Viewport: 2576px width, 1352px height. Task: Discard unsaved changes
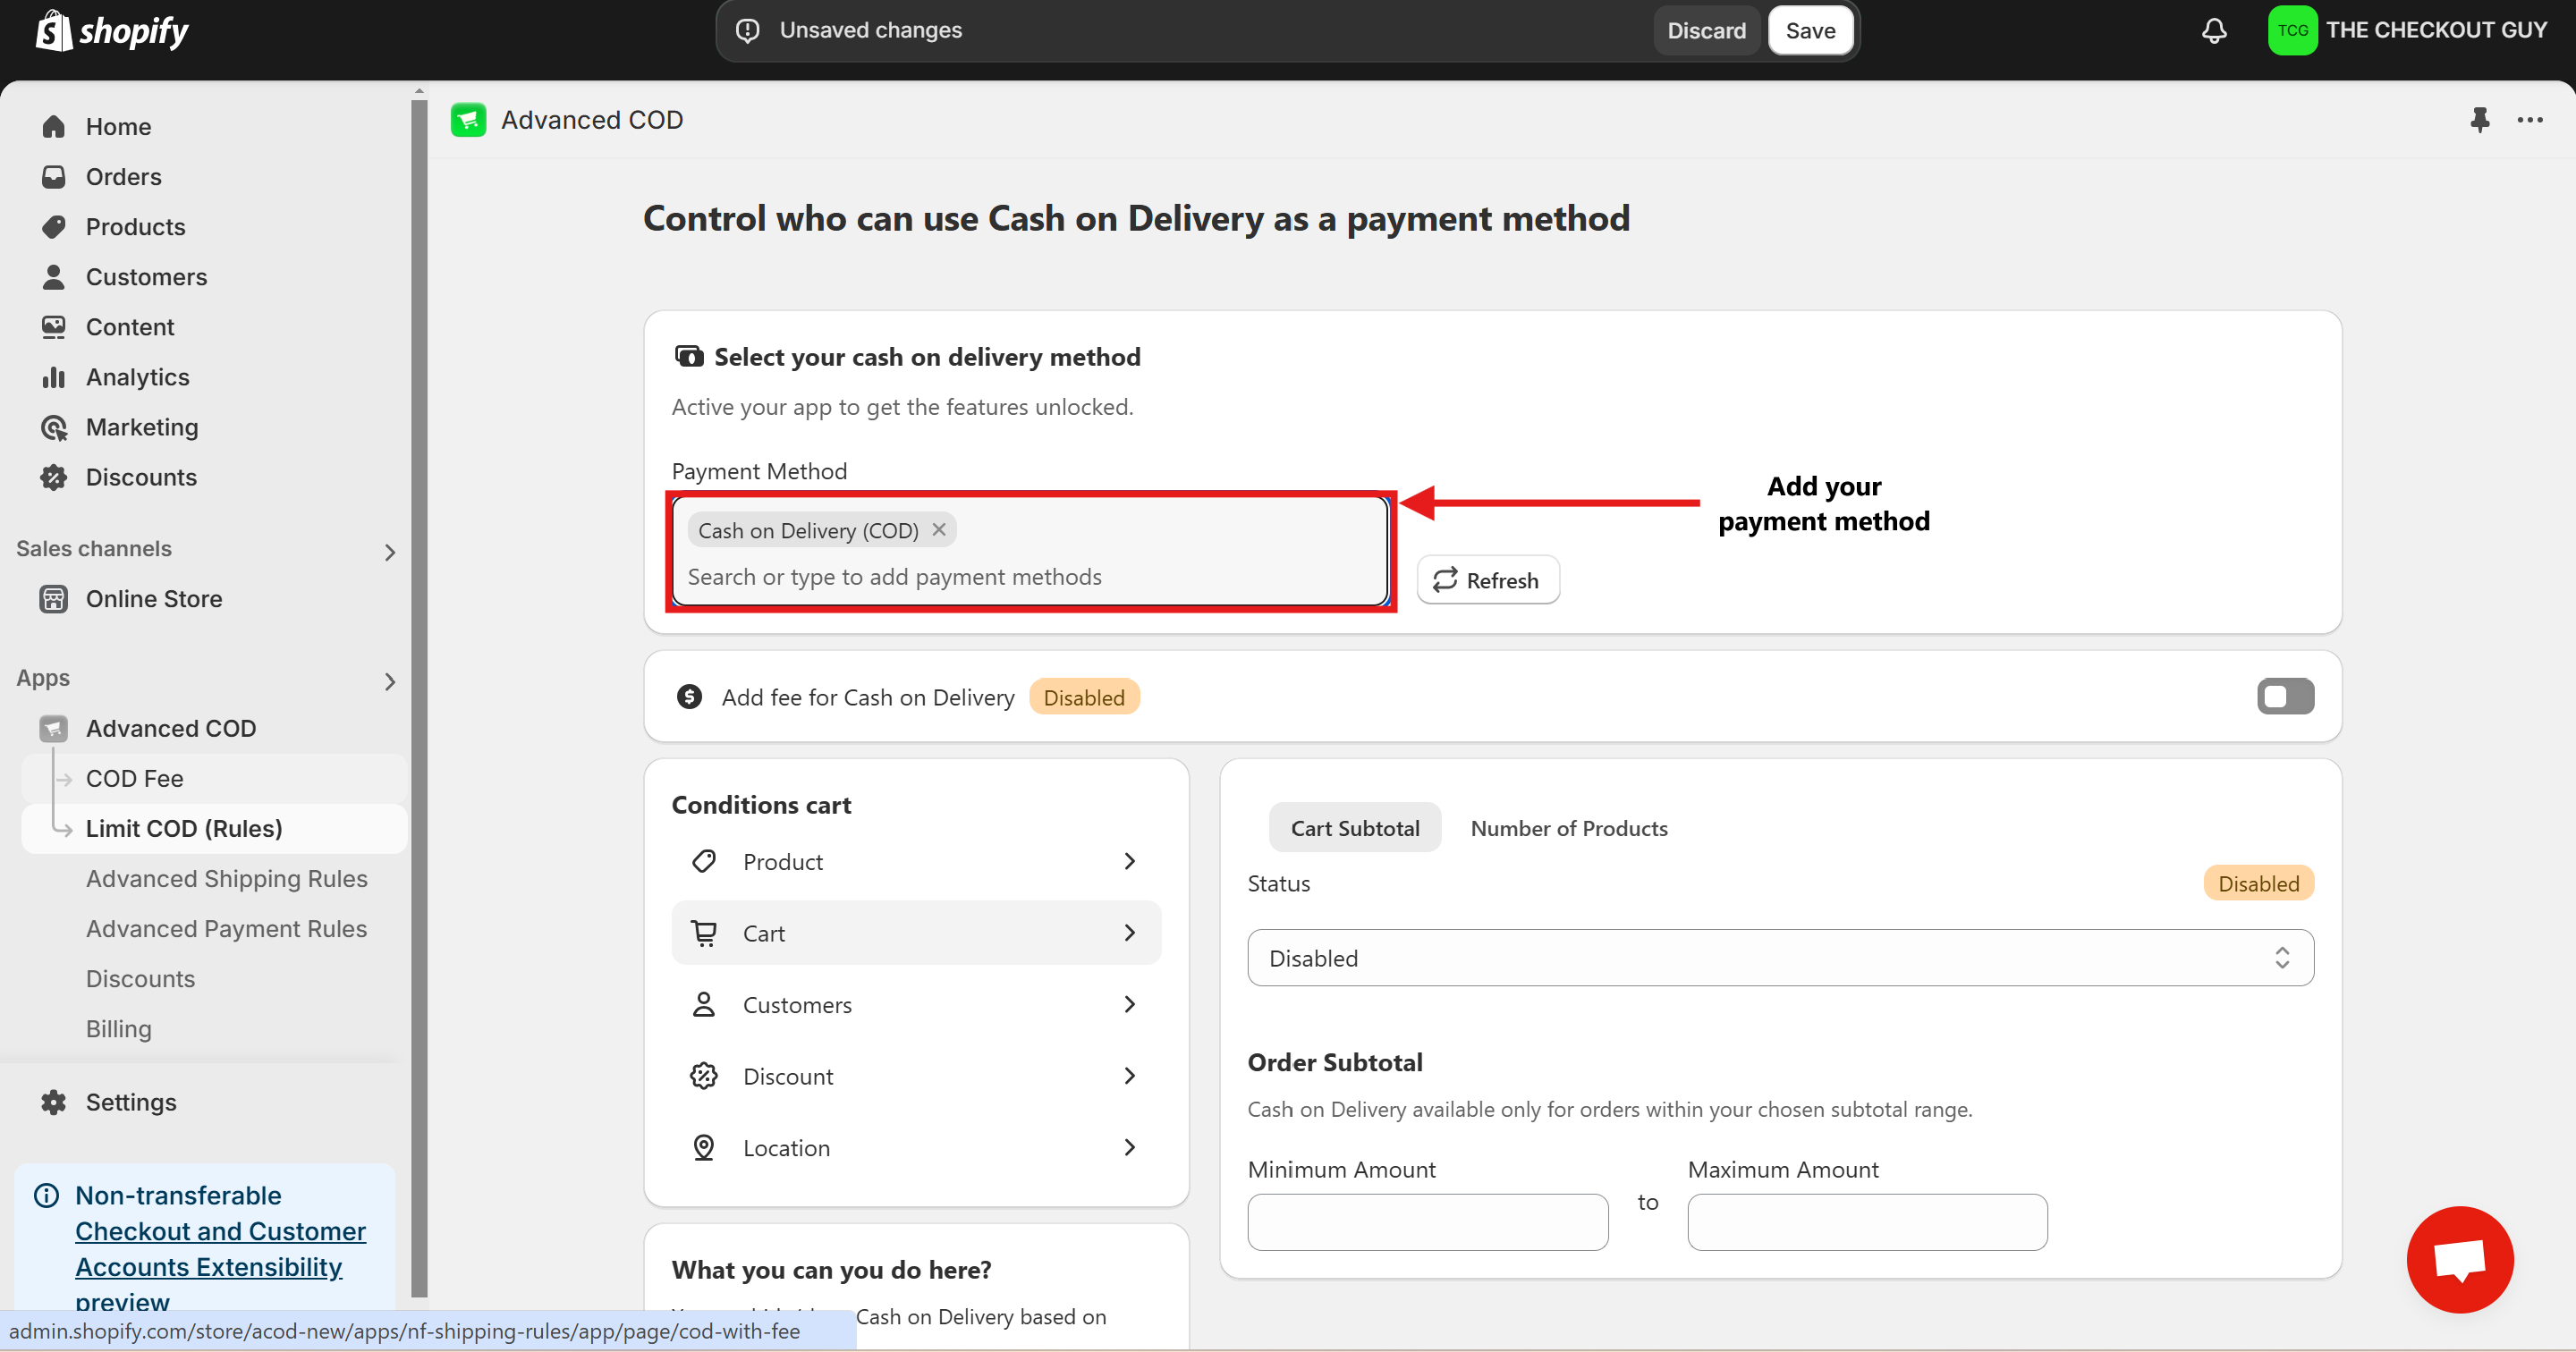click(x=1706, y=31)
